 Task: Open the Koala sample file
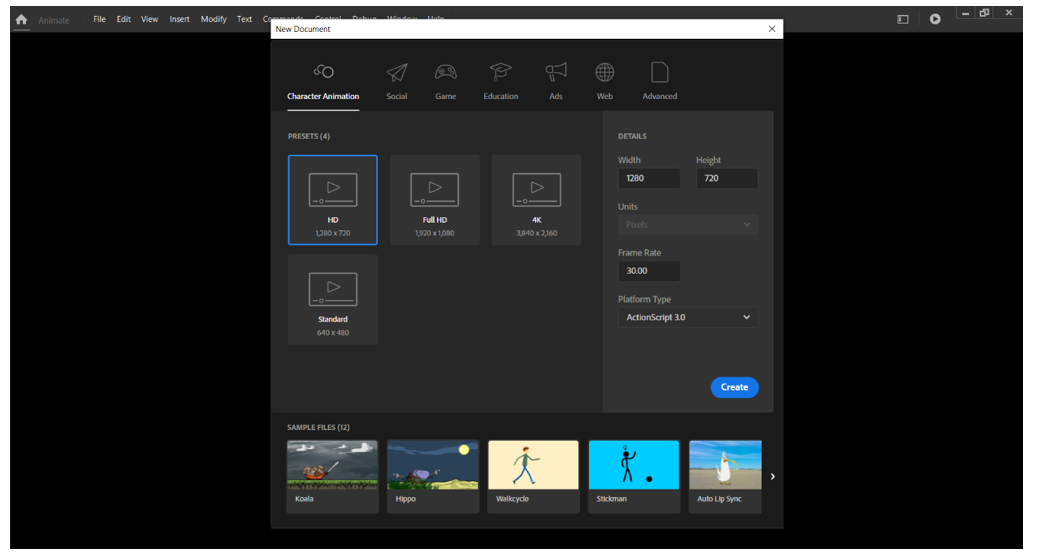tap(333, 476)
